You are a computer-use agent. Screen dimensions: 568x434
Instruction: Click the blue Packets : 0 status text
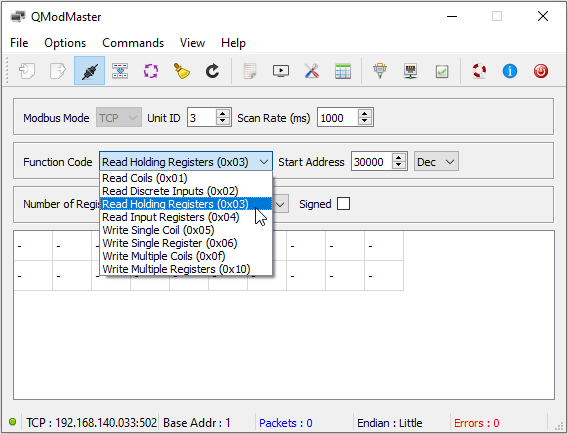(286, 423)
